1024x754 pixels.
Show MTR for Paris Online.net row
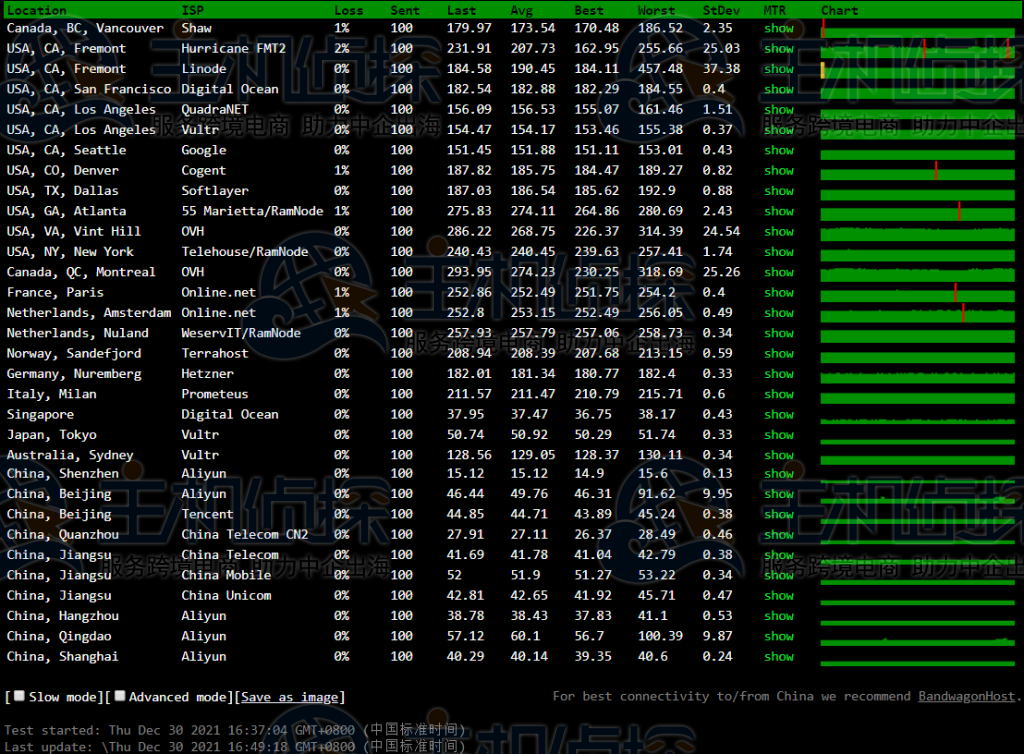(x=778, y=292)
